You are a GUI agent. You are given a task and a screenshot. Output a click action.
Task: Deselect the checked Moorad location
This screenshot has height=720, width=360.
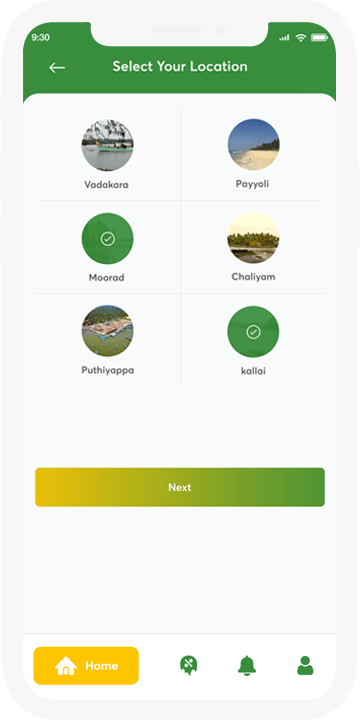click(x=107, y=238)
